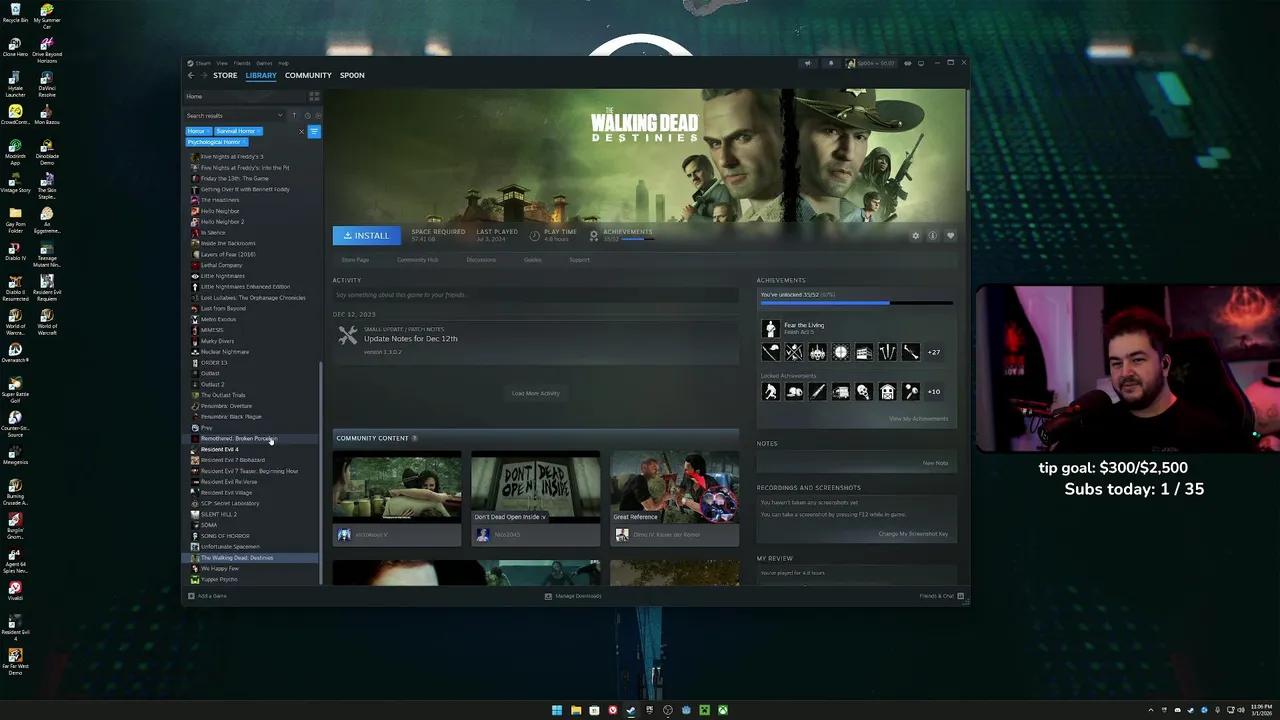Go forward with the Steam forward arrow

(x=203, y=75)
